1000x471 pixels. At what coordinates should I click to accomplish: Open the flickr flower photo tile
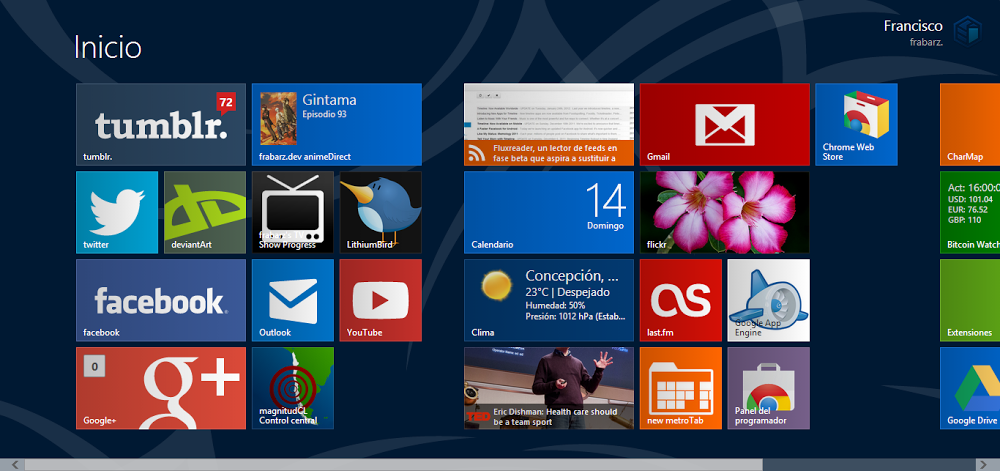point(724,212)
